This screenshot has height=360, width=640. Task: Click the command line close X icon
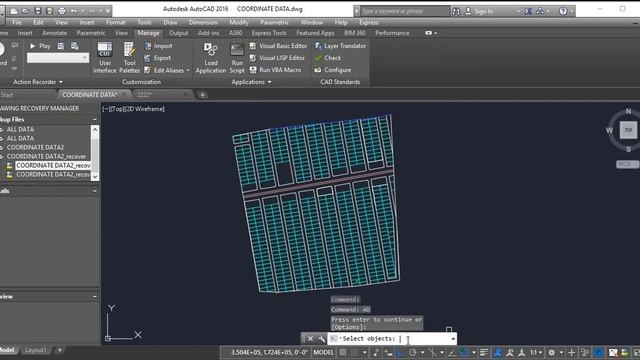click(x=310, y=339)
